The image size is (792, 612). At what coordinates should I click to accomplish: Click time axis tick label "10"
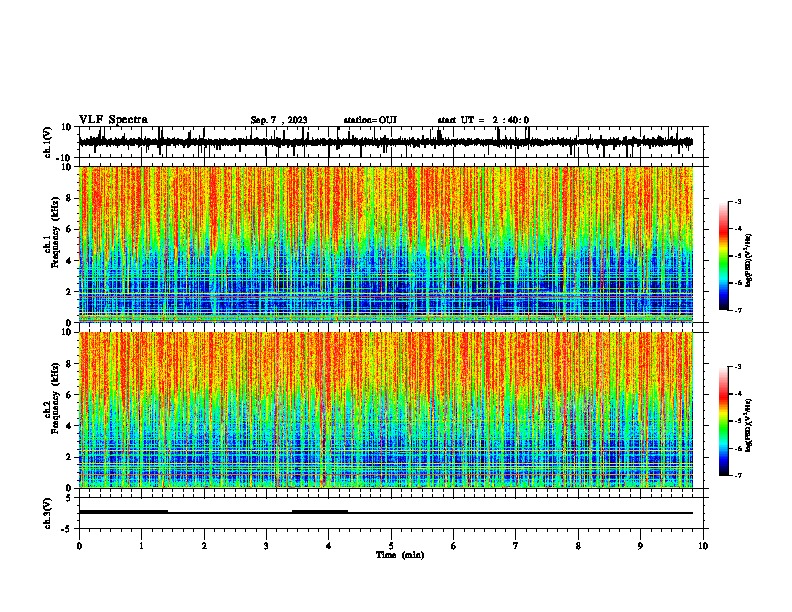tap(703, 546)
